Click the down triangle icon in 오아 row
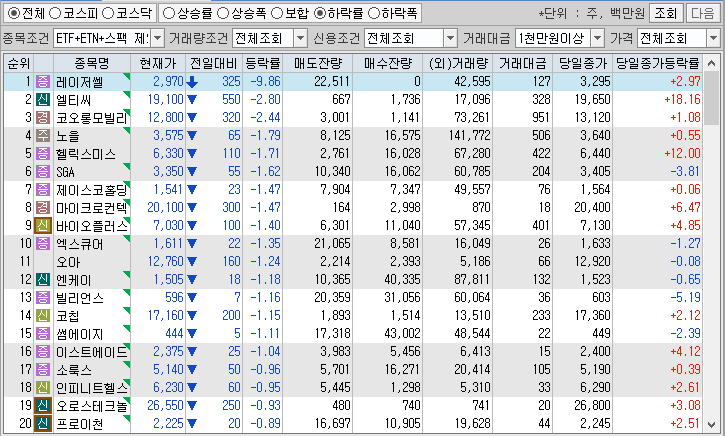 tap(192, 262)
